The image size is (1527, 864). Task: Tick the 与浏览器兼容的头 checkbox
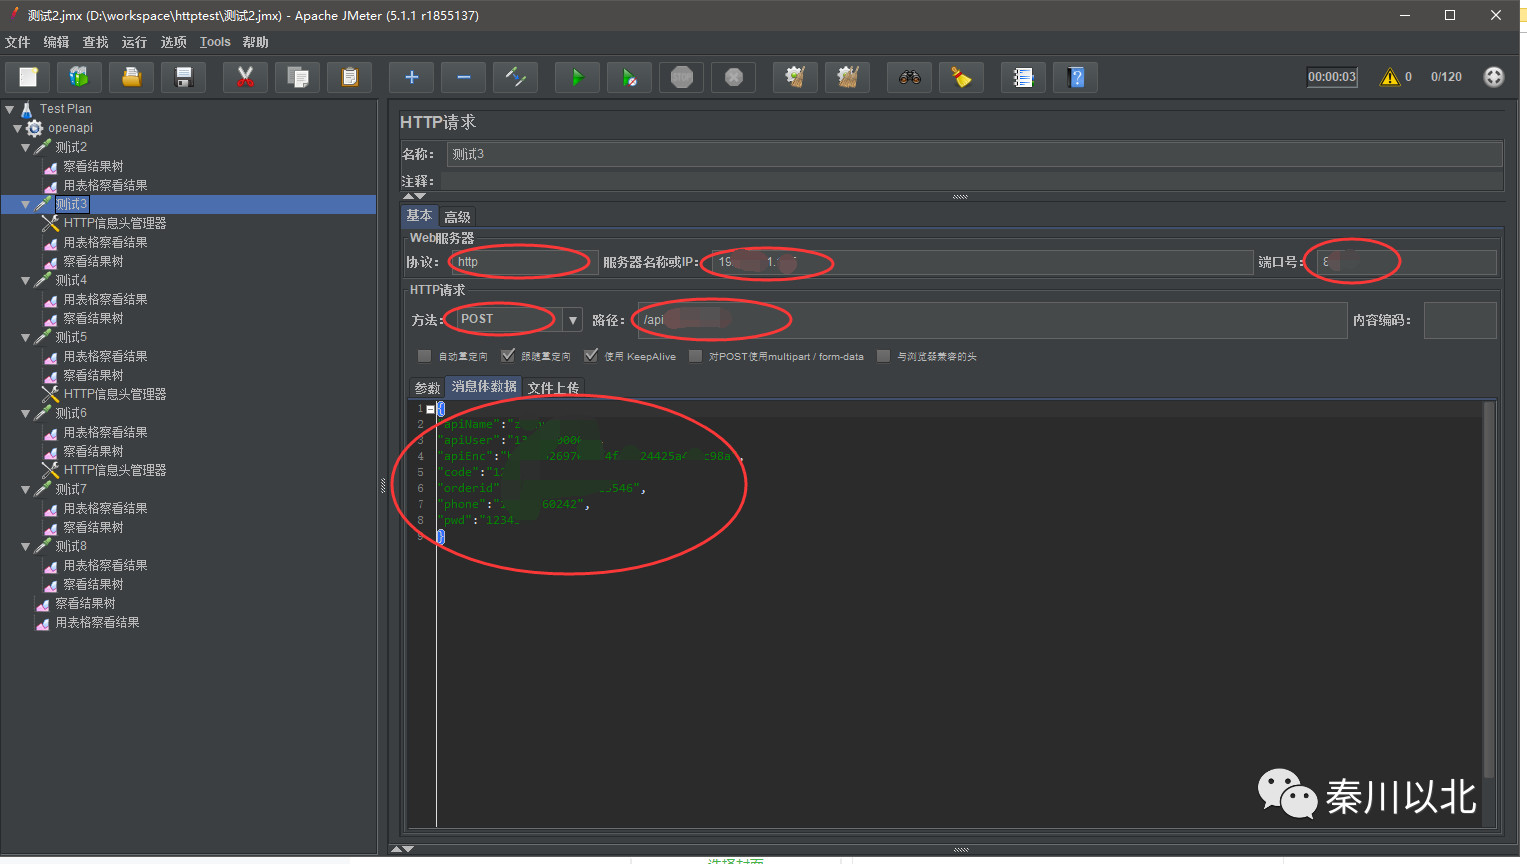coord(883,356)
